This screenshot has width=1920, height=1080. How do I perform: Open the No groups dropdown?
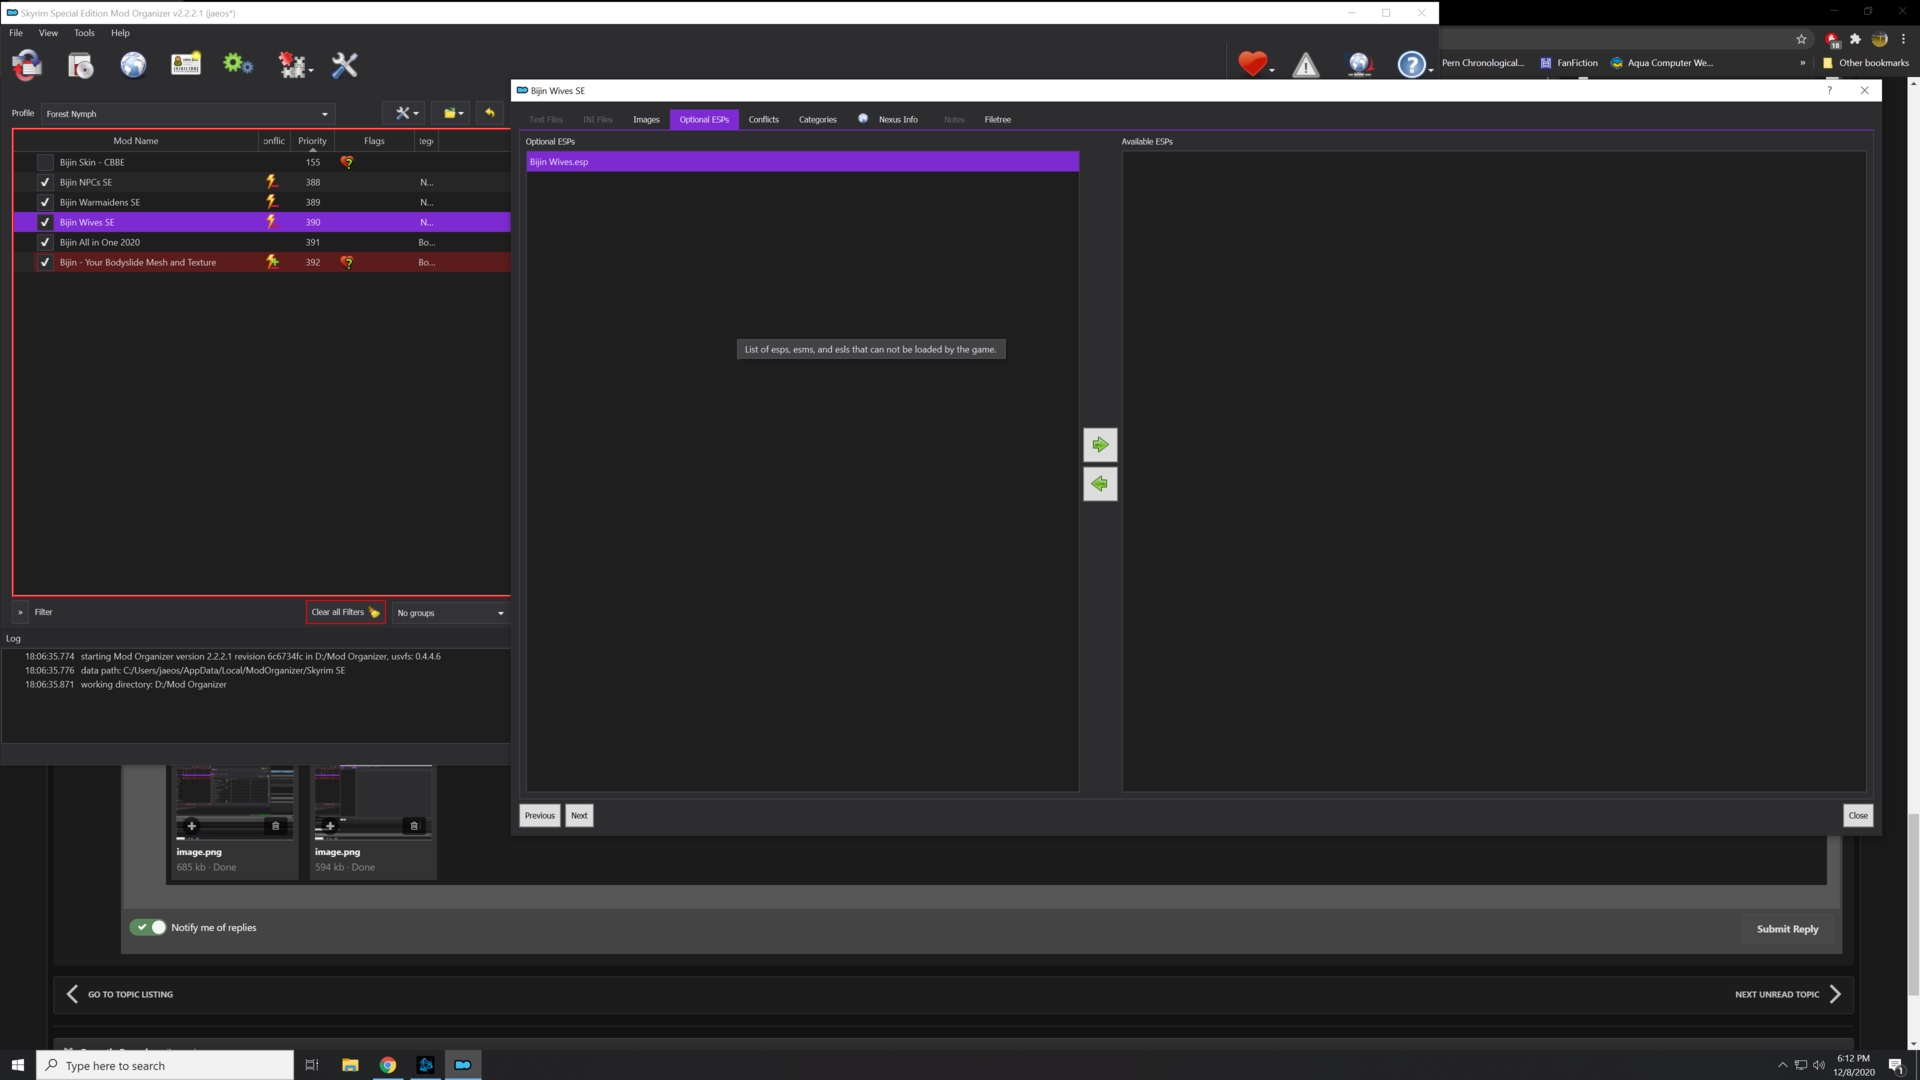click(451, 613)
